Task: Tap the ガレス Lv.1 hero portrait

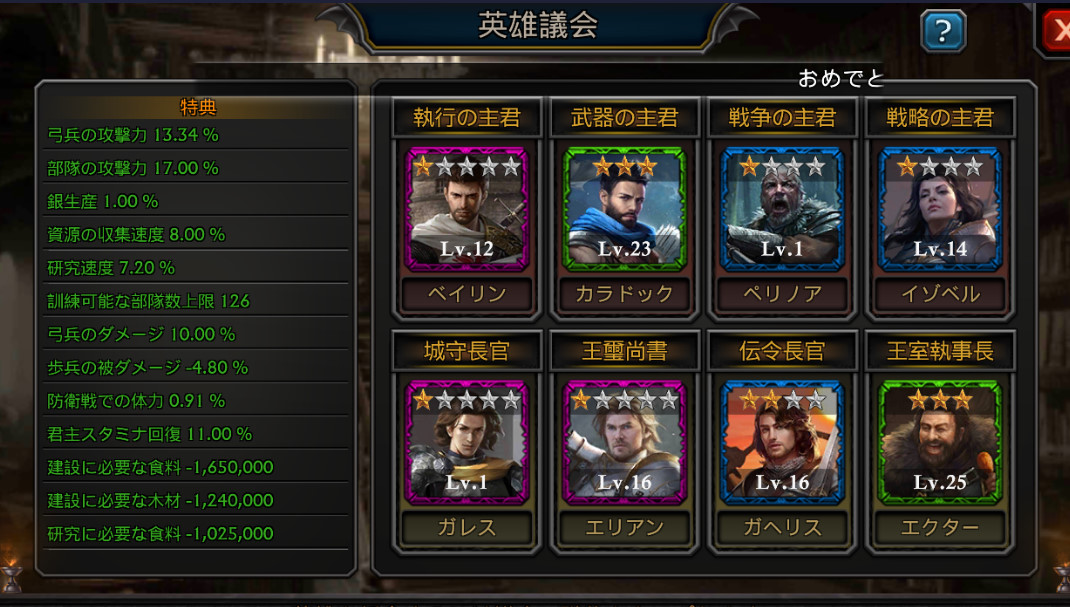Action: pos(467,443)
